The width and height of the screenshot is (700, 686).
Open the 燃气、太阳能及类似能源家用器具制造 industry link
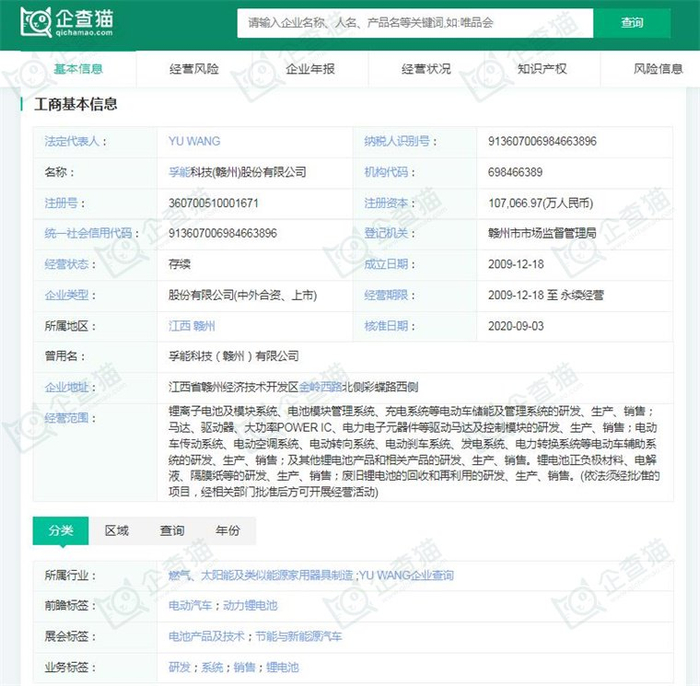click(x=261, y=575)
